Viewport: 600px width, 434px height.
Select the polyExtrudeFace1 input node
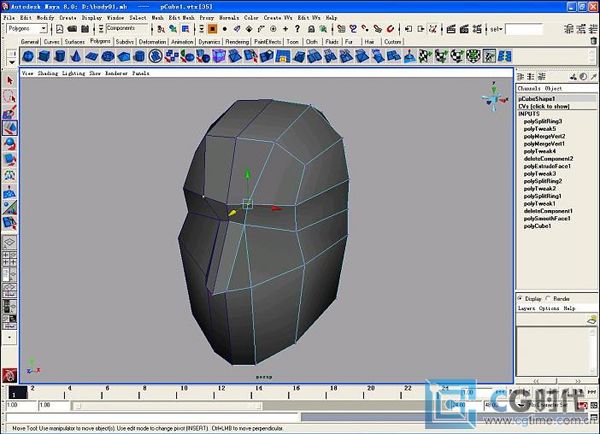(x=547, y=166)
